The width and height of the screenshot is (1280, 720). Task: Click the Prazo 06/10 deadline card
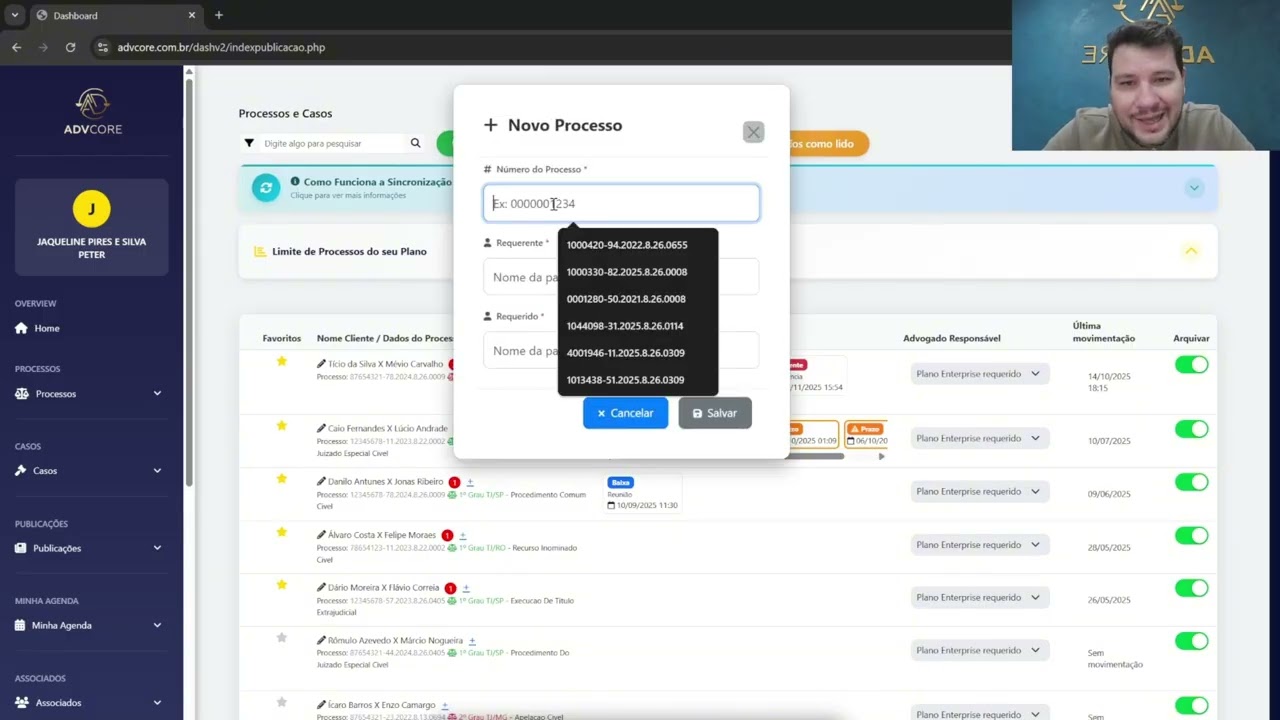click(866, 434)
